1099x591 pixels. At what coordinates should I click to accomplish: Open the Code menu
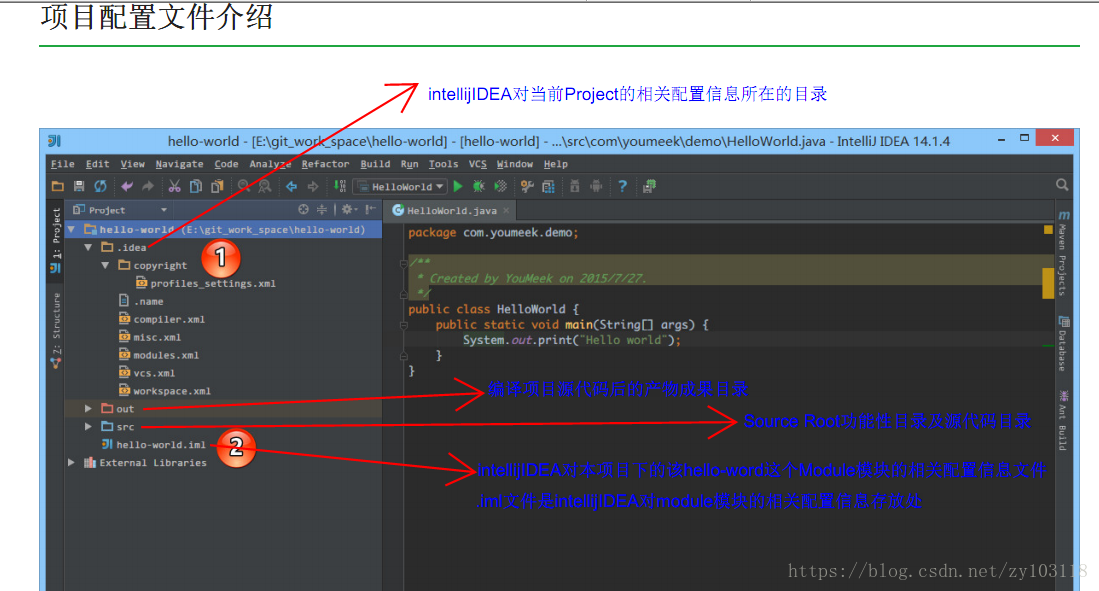pos(226,164)
